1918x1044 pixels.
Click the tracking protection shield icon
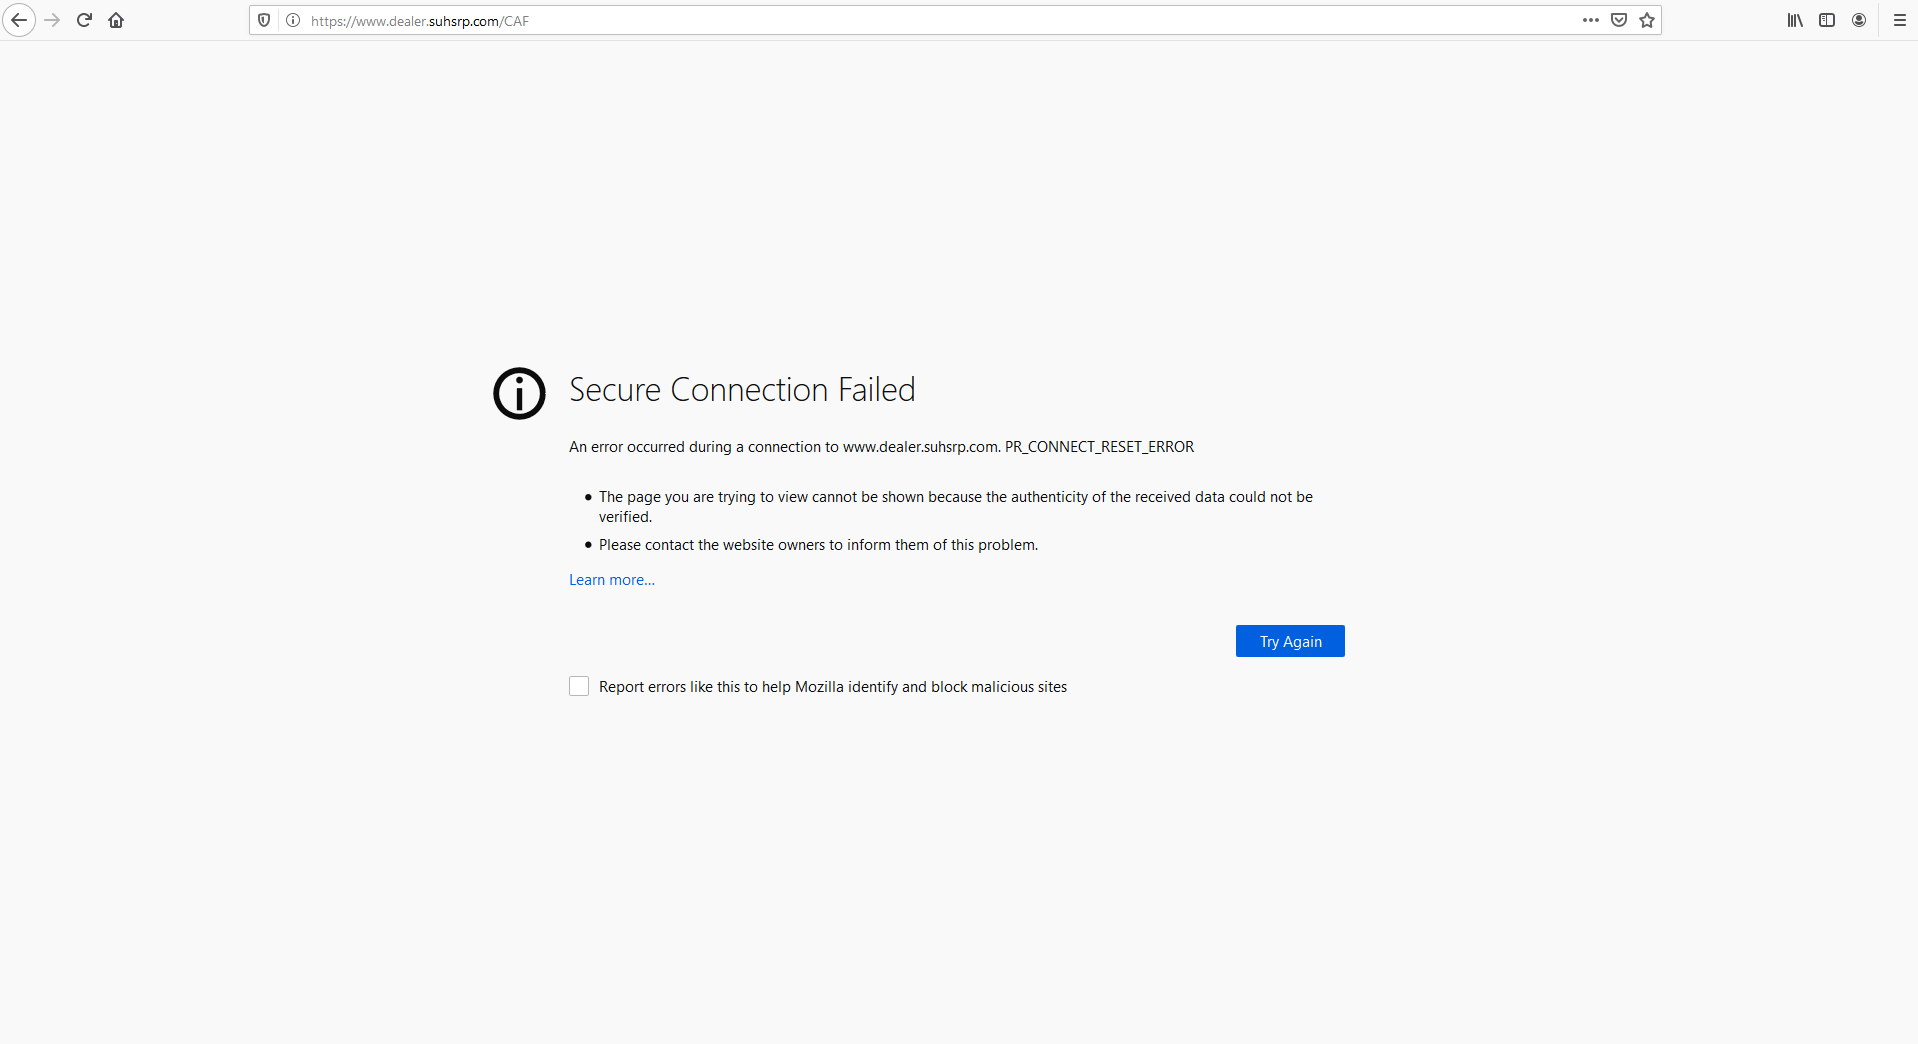coord(263,20)
